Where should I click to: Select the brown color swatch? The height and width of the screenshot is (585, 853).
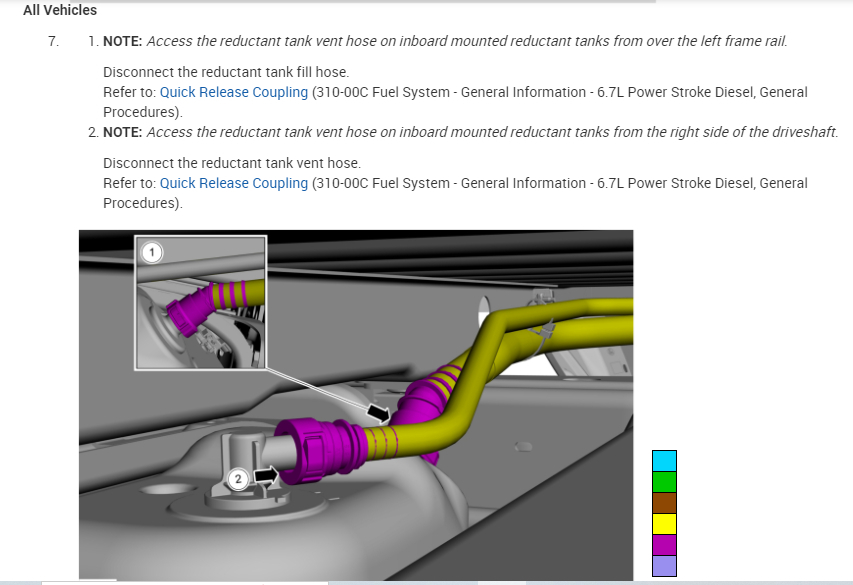[664, 503]
